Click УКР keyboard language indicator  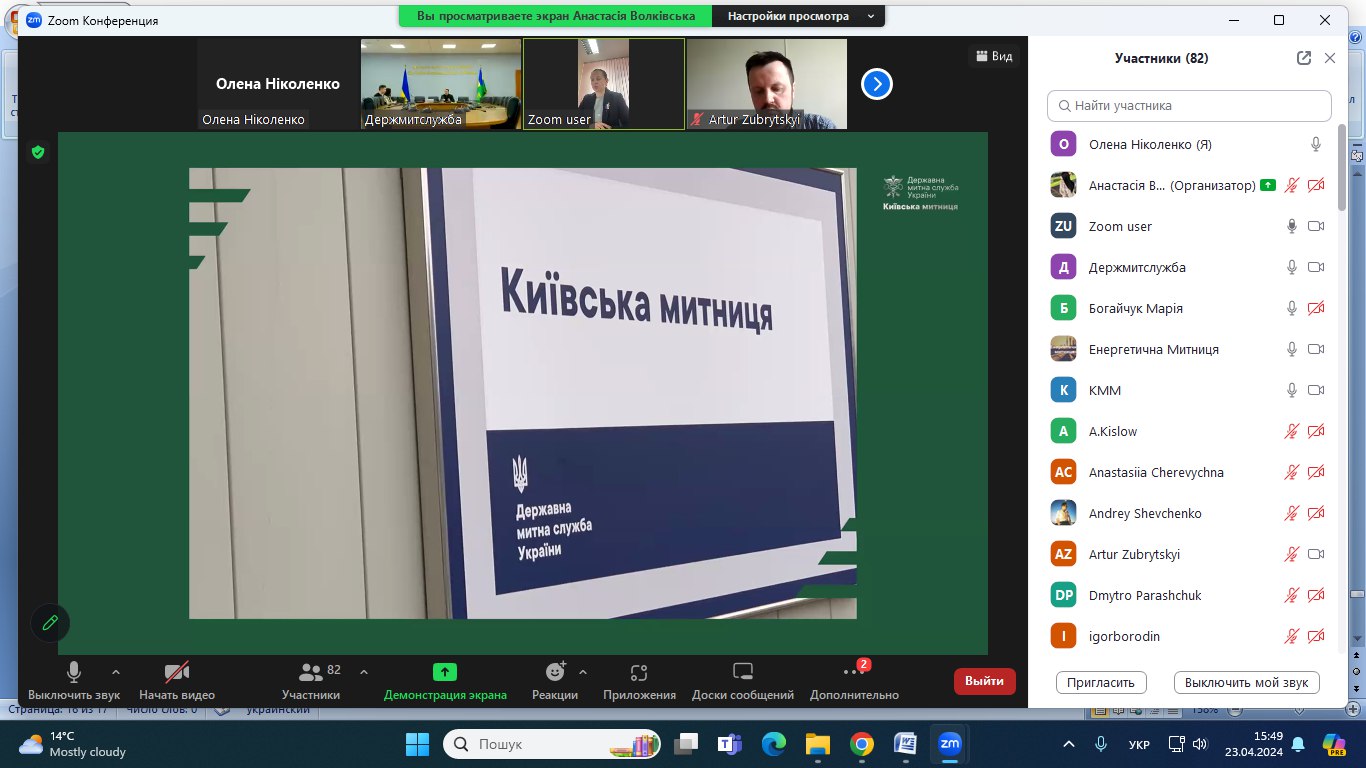coord(1138,745)
